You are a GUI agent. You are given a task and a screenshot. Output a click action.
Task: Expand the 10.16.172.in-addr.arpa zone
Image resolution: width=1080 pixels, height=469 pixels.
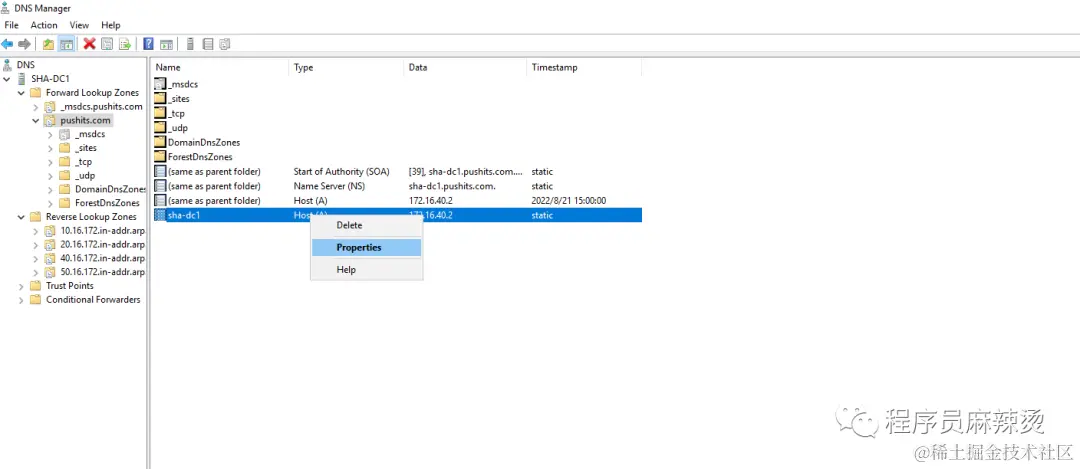click(36, 231)
